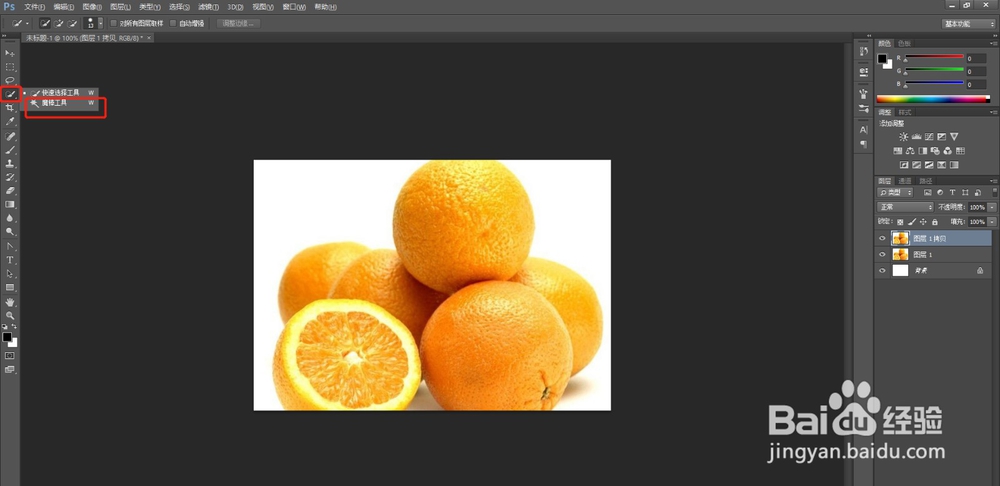Viewport: 1000px width, 486px height.
Task: Click New Selection mode in options bar
Action: coord(45,23)
